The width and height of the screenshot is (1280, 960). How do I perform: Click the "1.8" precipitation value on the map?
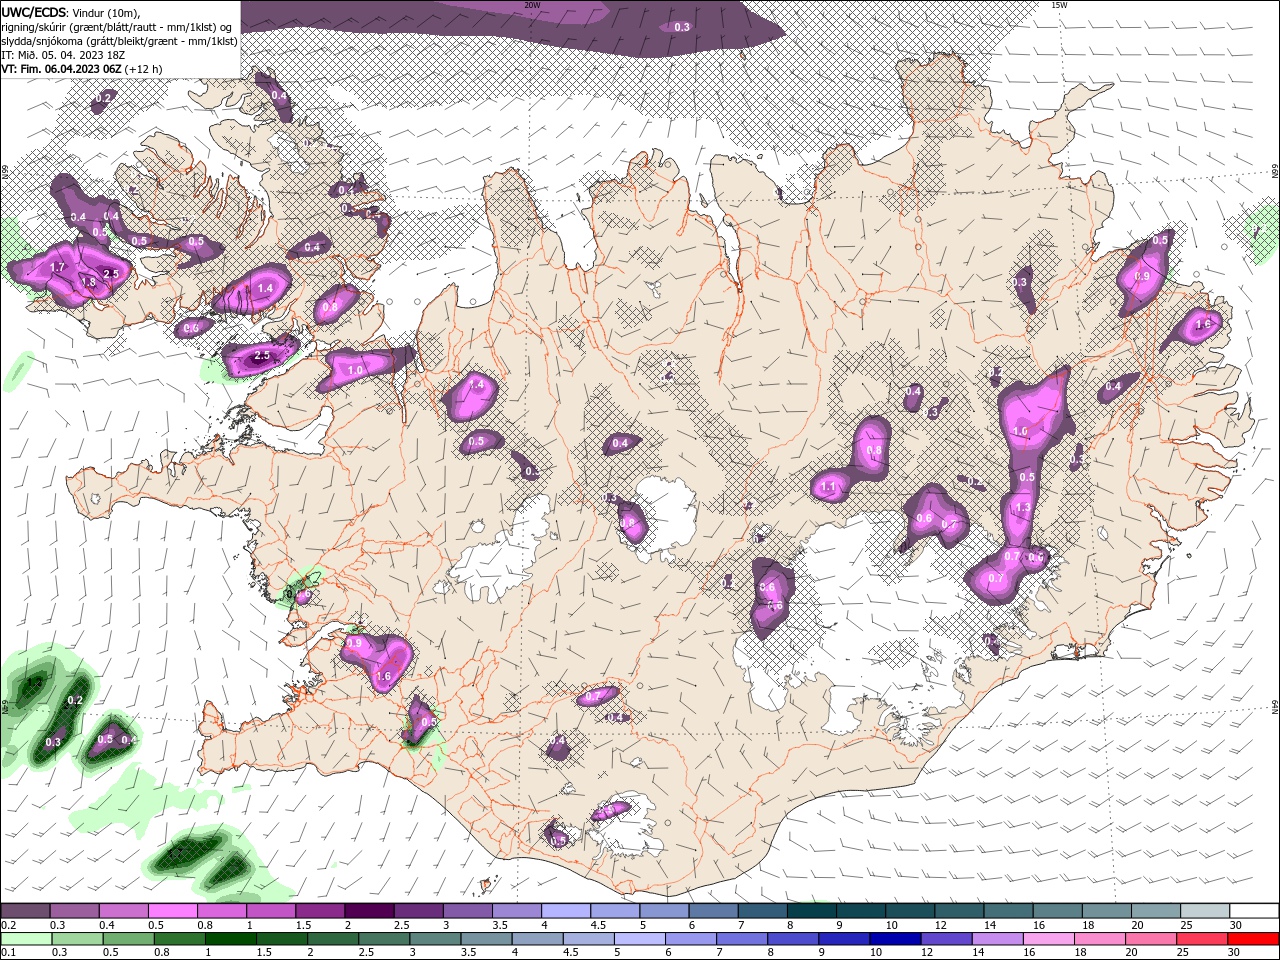click(88, 283)
